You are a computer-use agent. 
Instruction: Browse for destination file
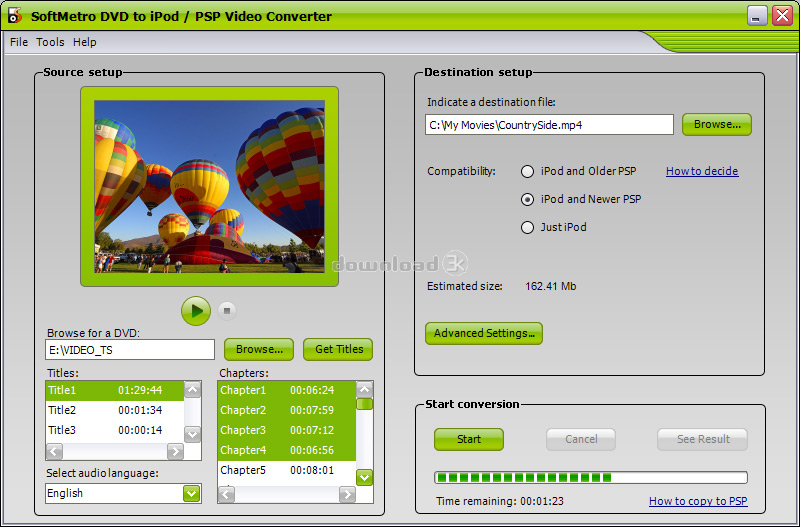tap(717, 124)
